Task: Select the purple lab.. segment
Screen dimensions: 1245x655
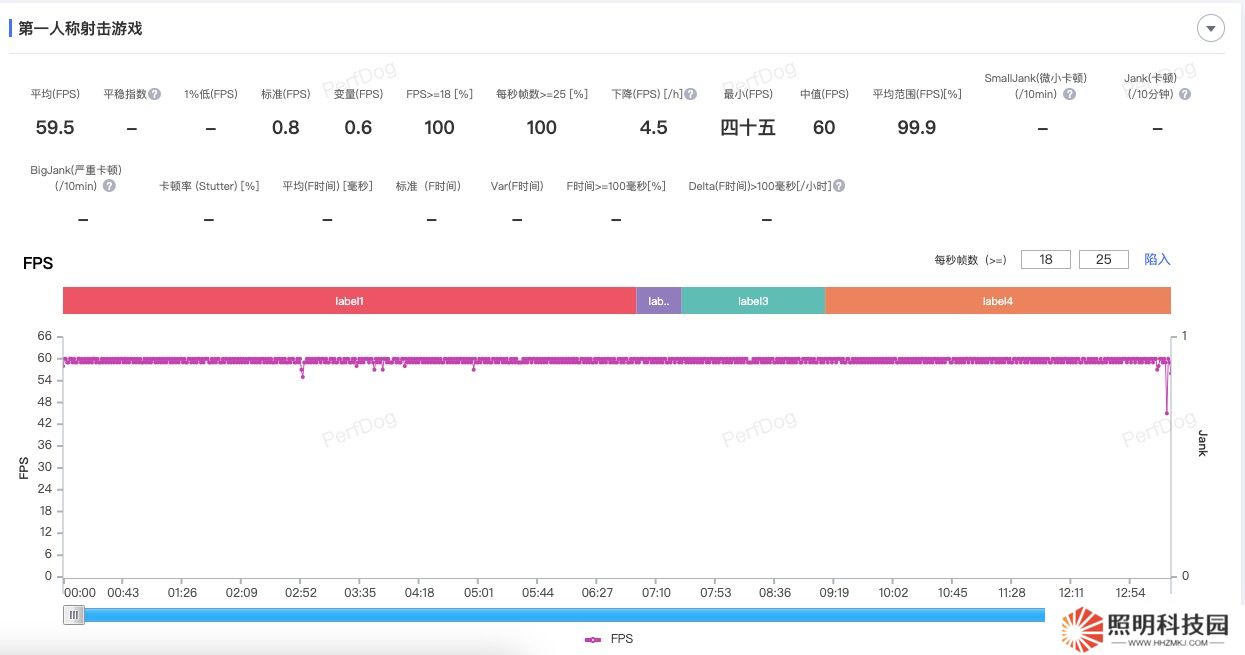Action: tap(658, 301)
